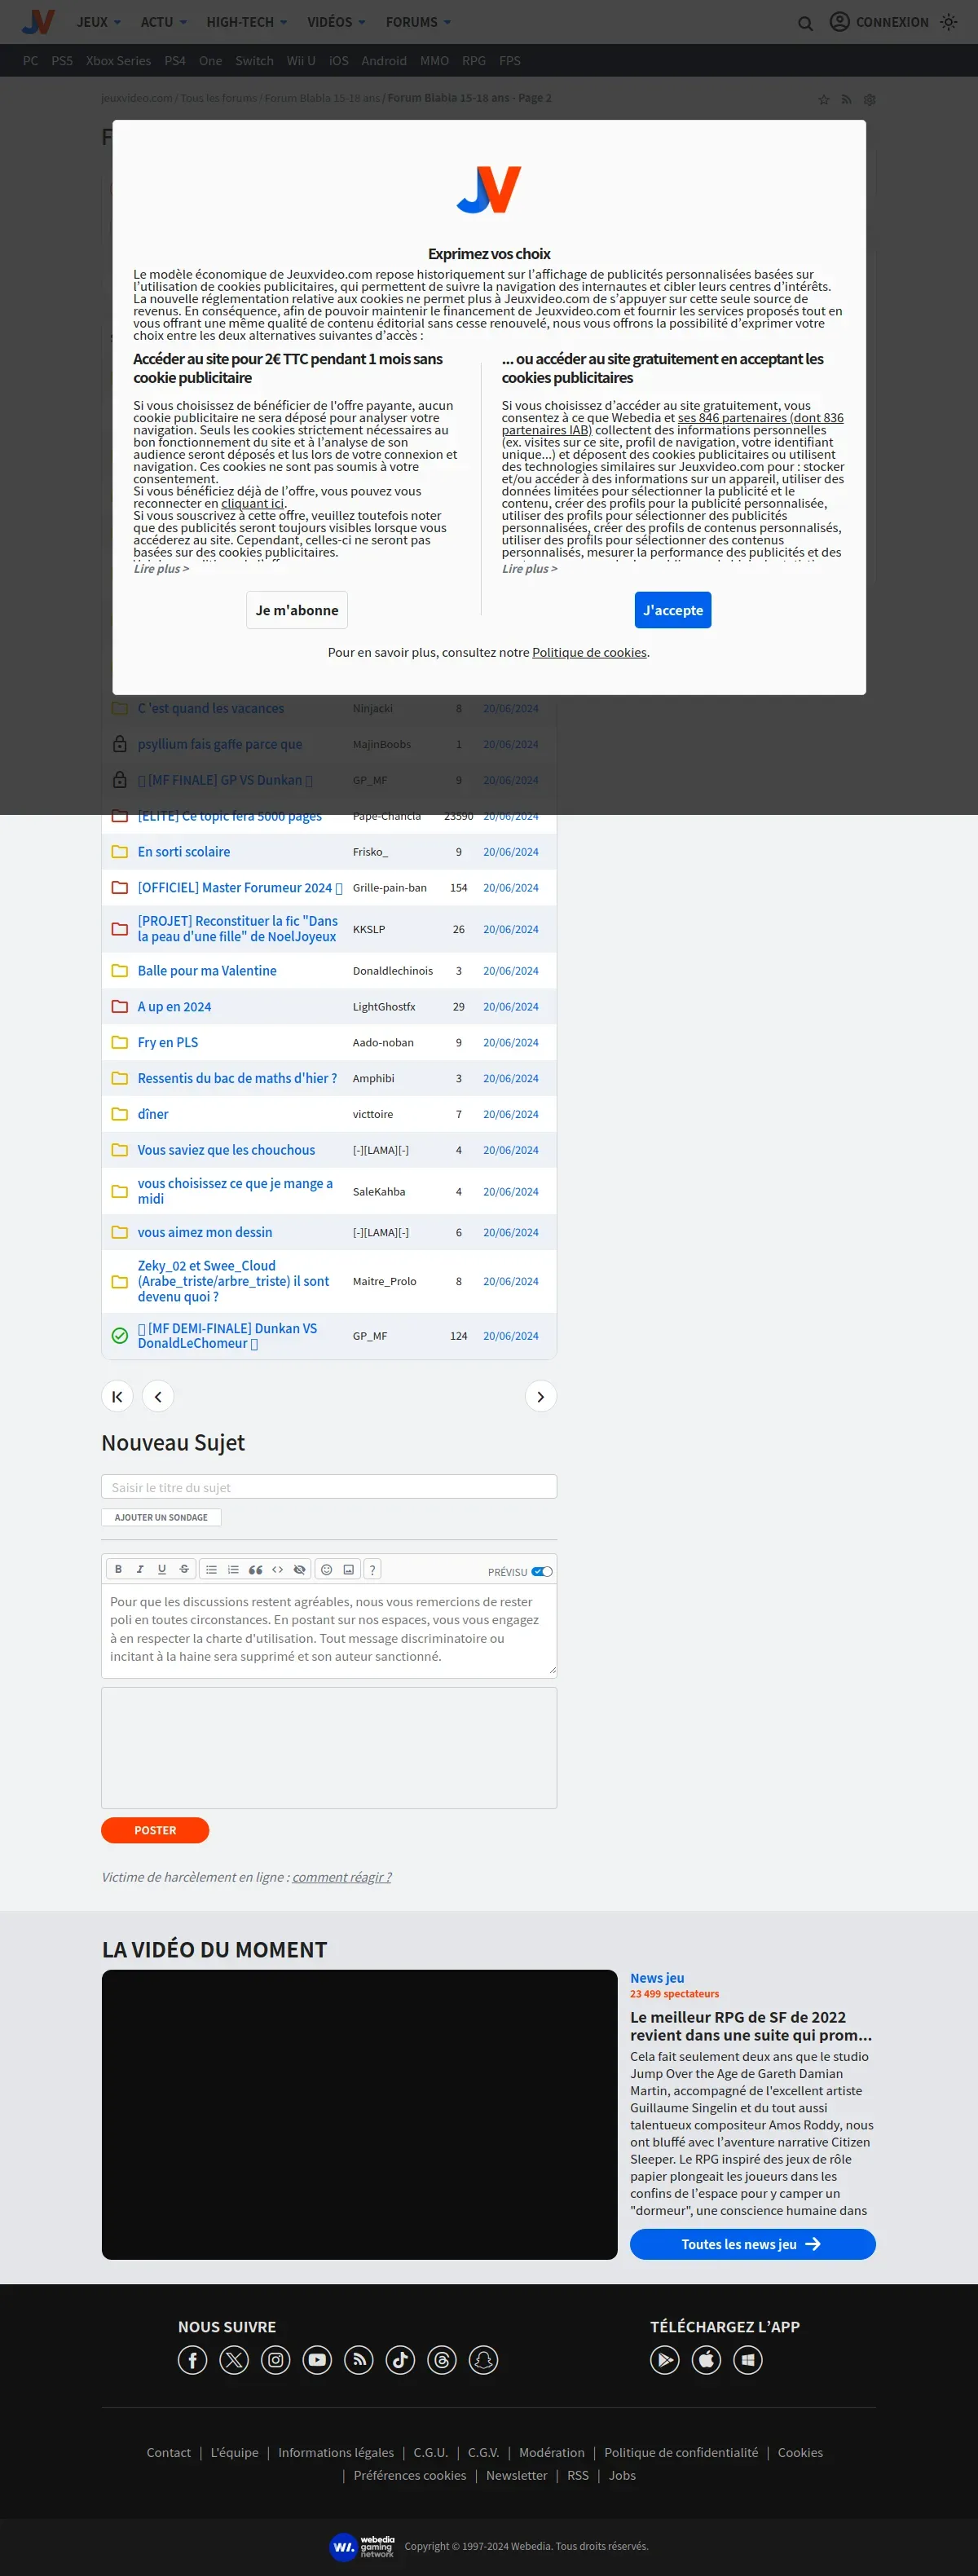Download the Windows app
The width and height of the screenshot is (978, 2576).
coord(748,2360)
